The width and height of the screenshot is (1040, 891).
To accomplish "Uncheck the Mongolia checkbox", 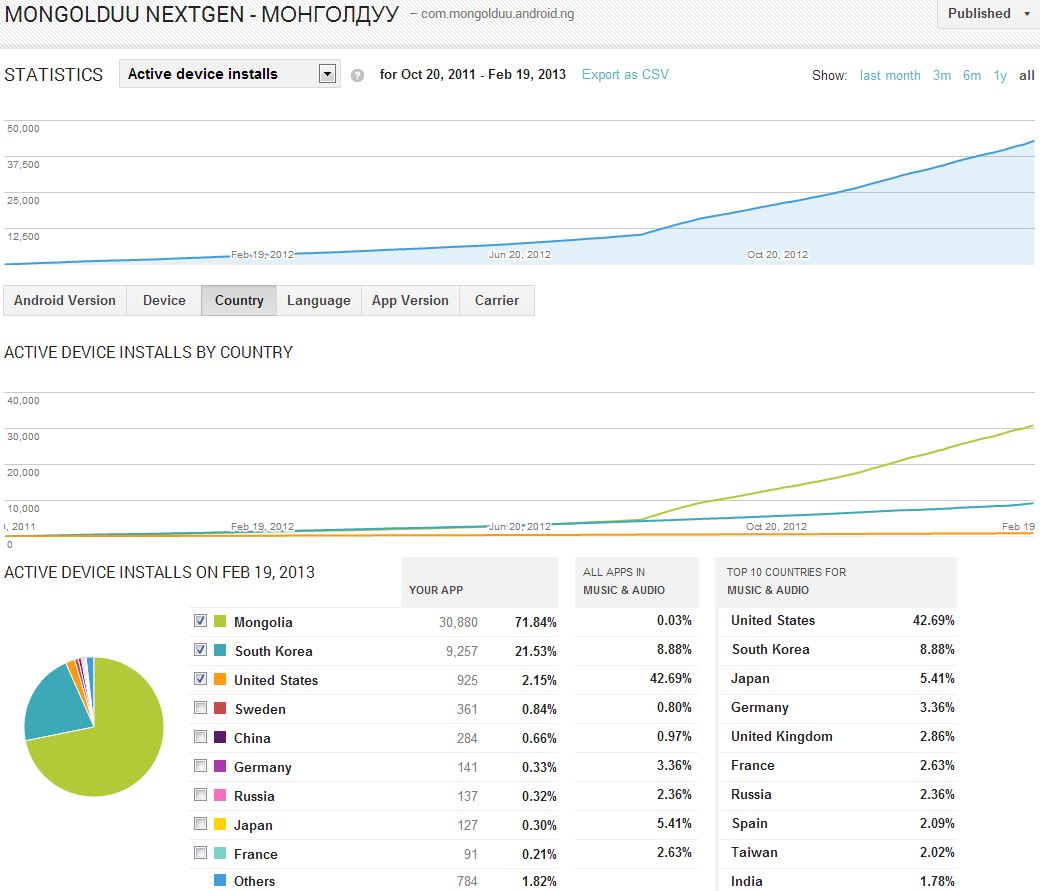I will 200,620.
